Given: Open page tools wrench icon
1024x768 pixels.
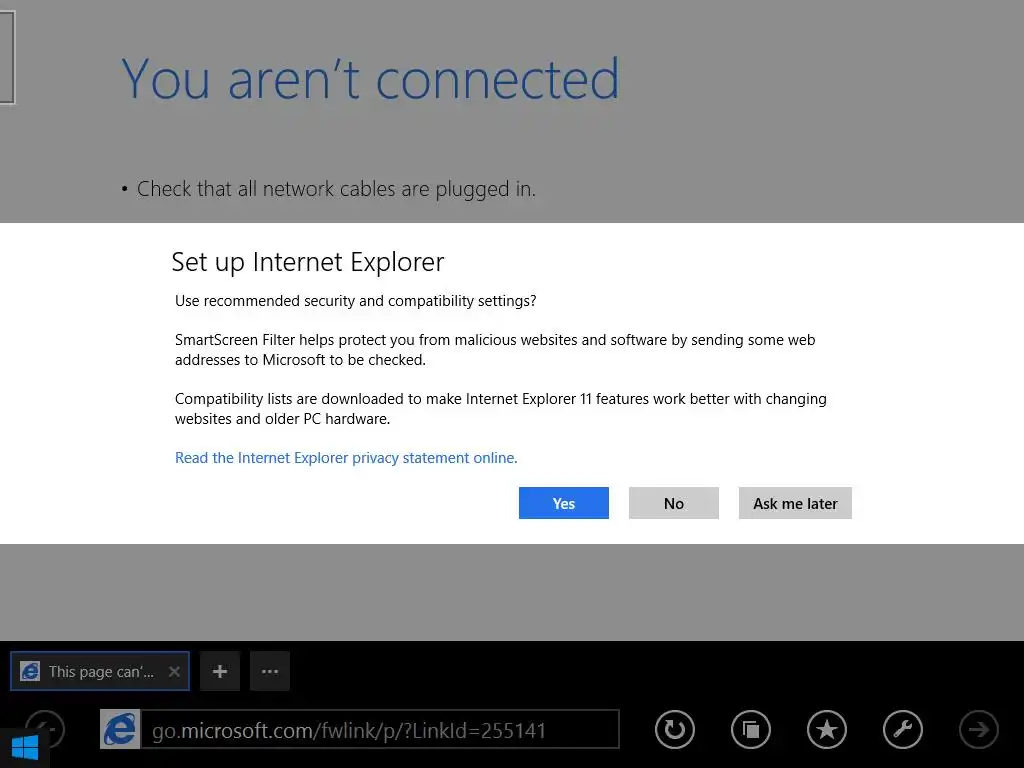Looking at the screenshot, I should tap(903, 729).
